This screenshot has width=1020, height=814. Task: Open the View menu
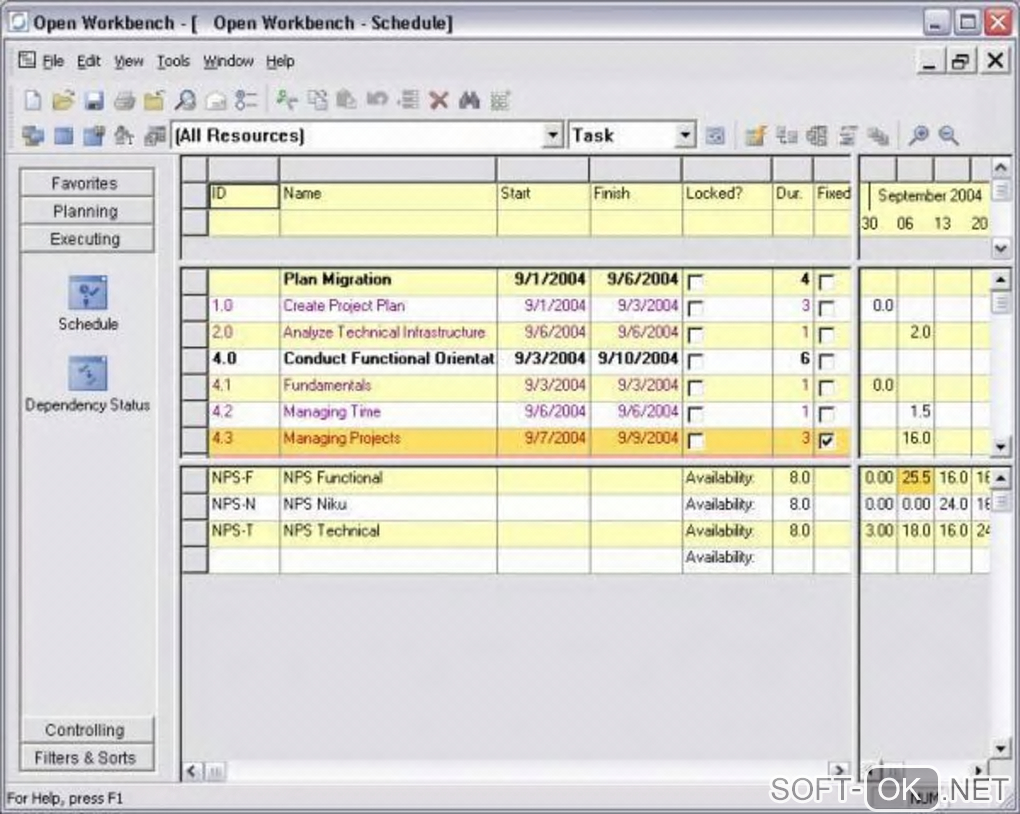pos(129,61)
